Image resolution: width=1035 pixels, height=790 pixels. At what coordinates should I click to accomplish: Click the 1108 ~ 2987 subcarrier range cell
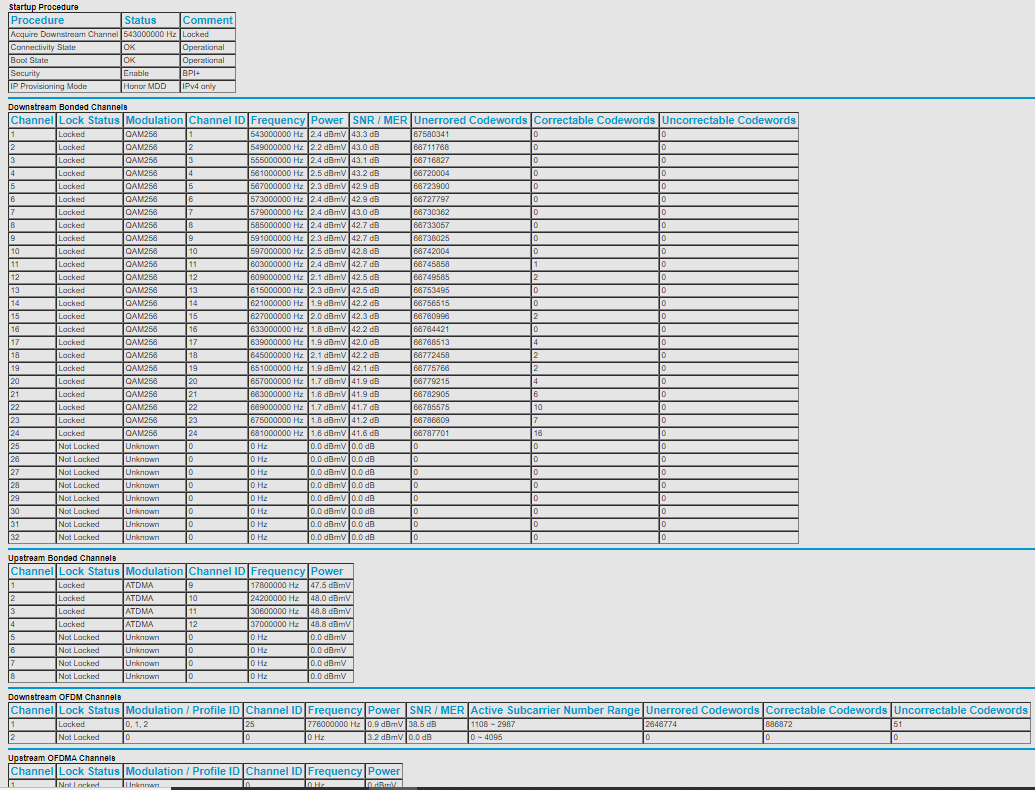[555, 724]
